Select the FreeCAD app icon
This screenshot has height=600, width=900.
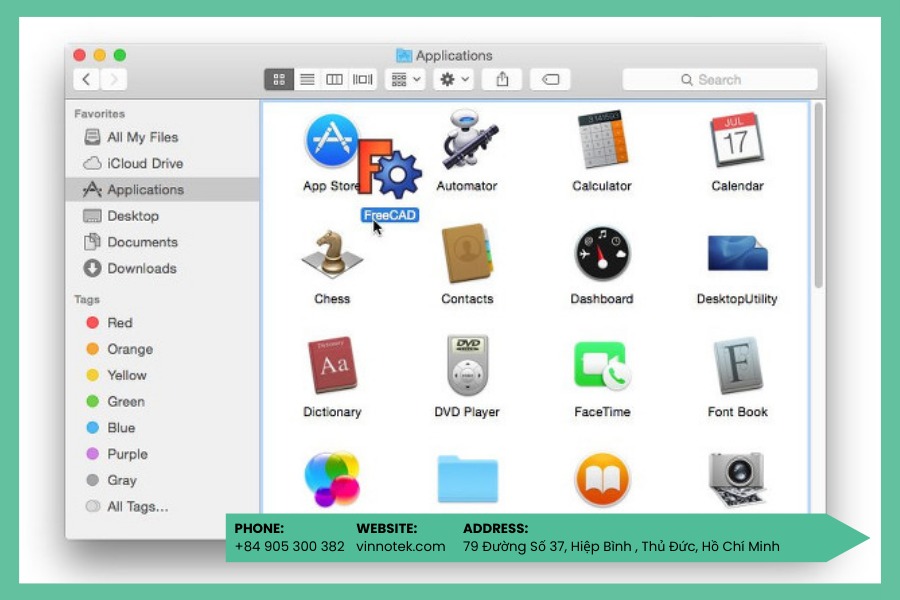[390, 168]
